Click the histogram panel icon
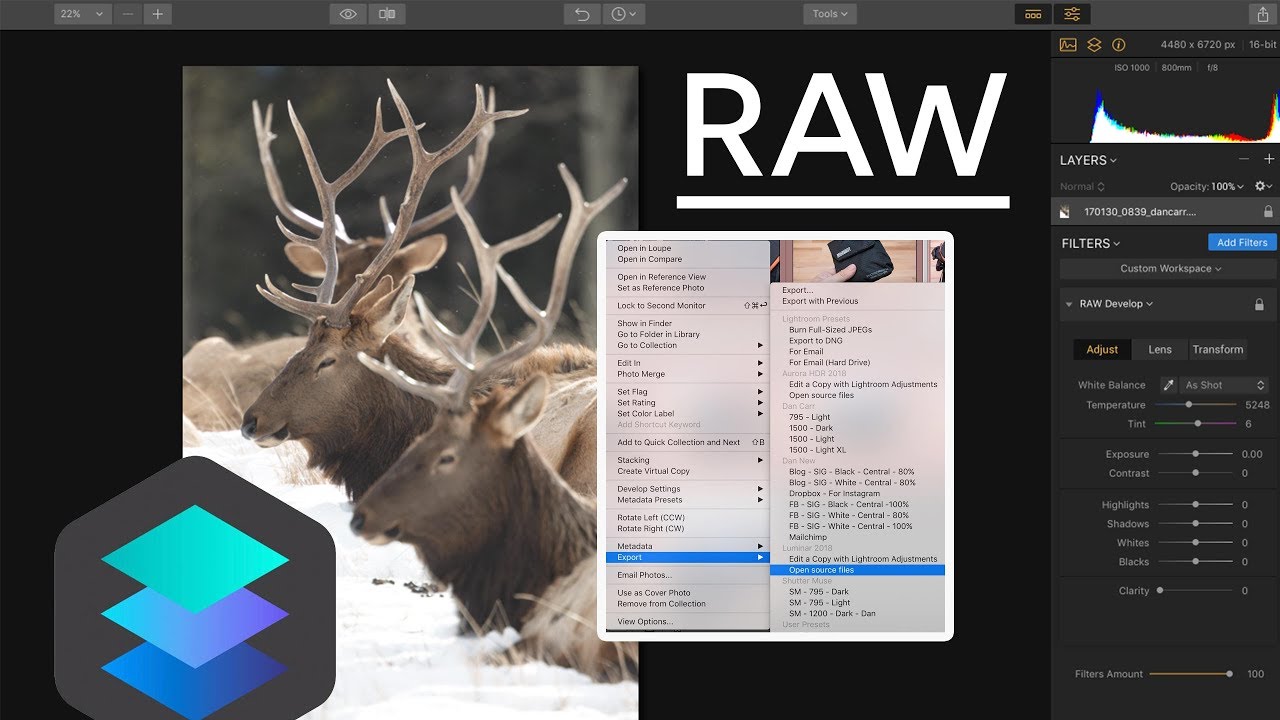Screen dimensions: 1280x720 (x=1068, y=45)
